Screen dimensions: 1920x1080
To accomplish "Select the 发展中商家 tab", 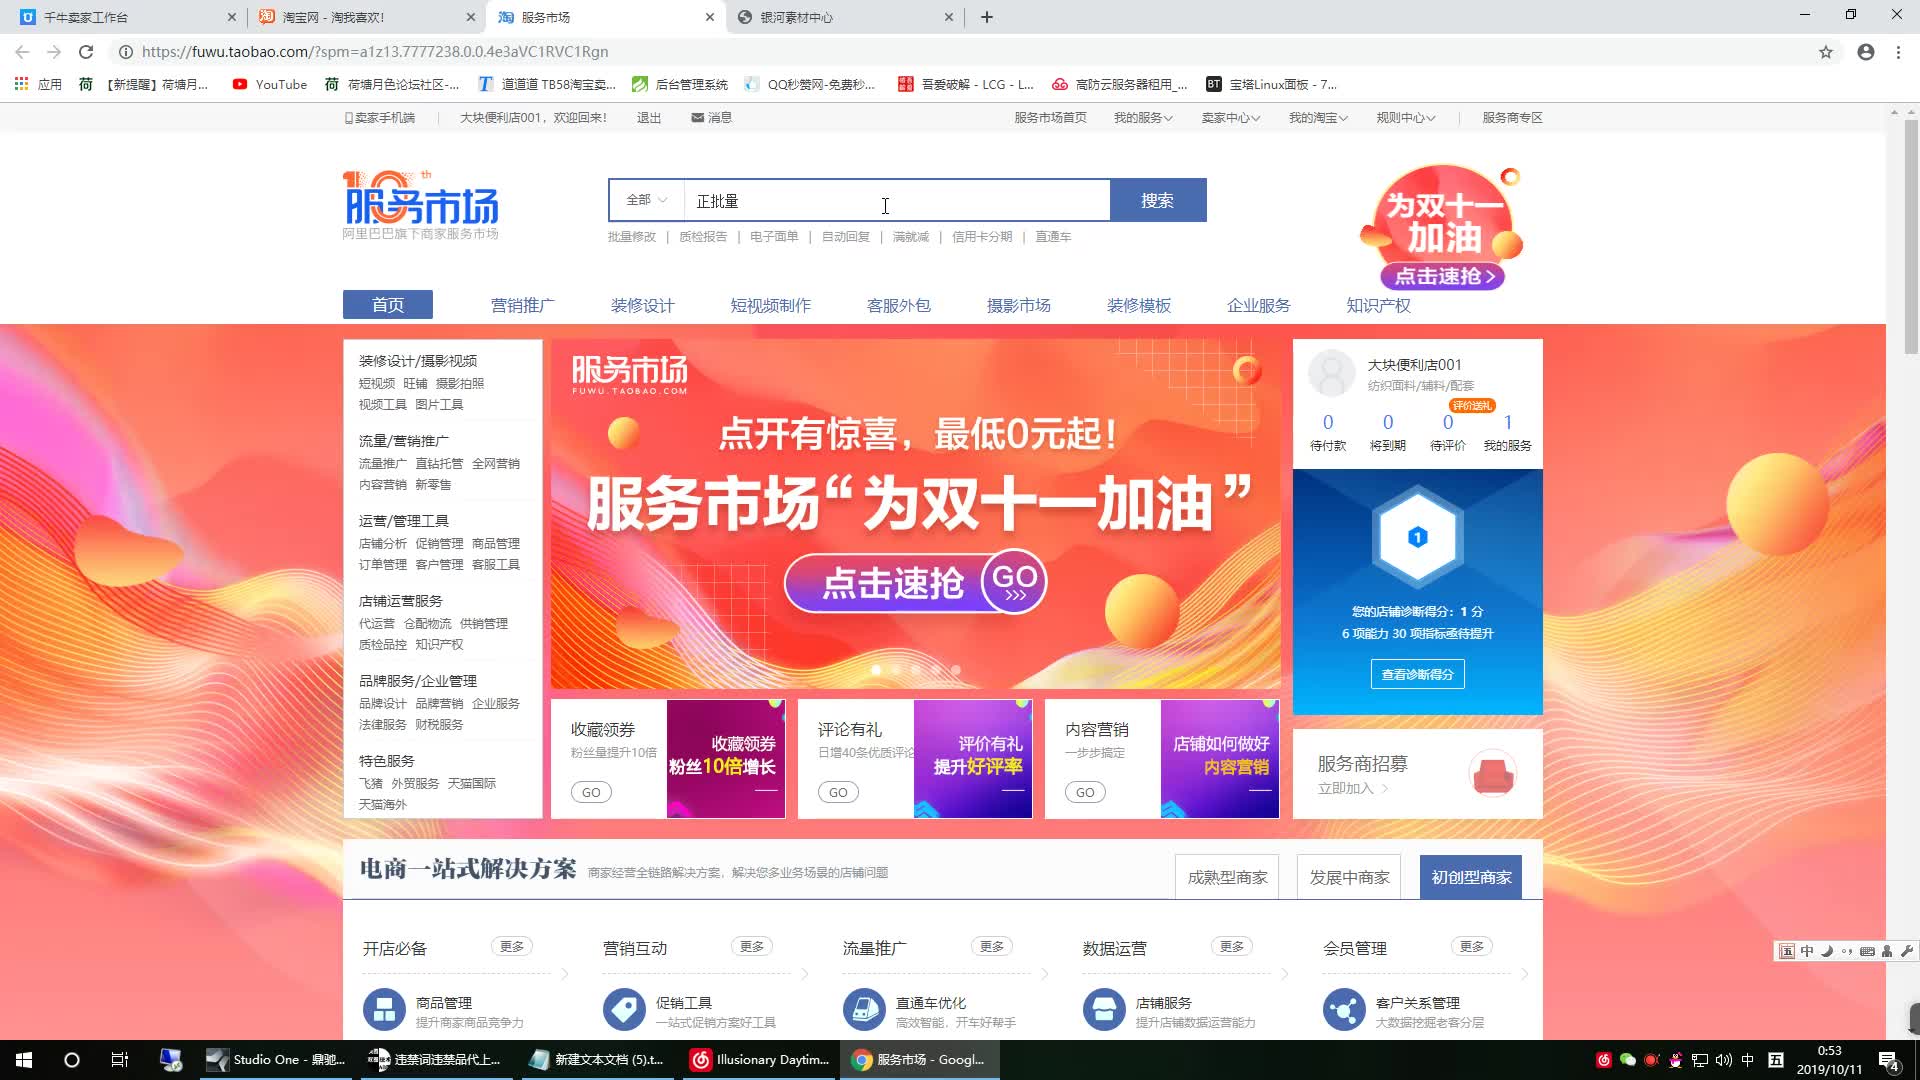I will coord(1349,877).
